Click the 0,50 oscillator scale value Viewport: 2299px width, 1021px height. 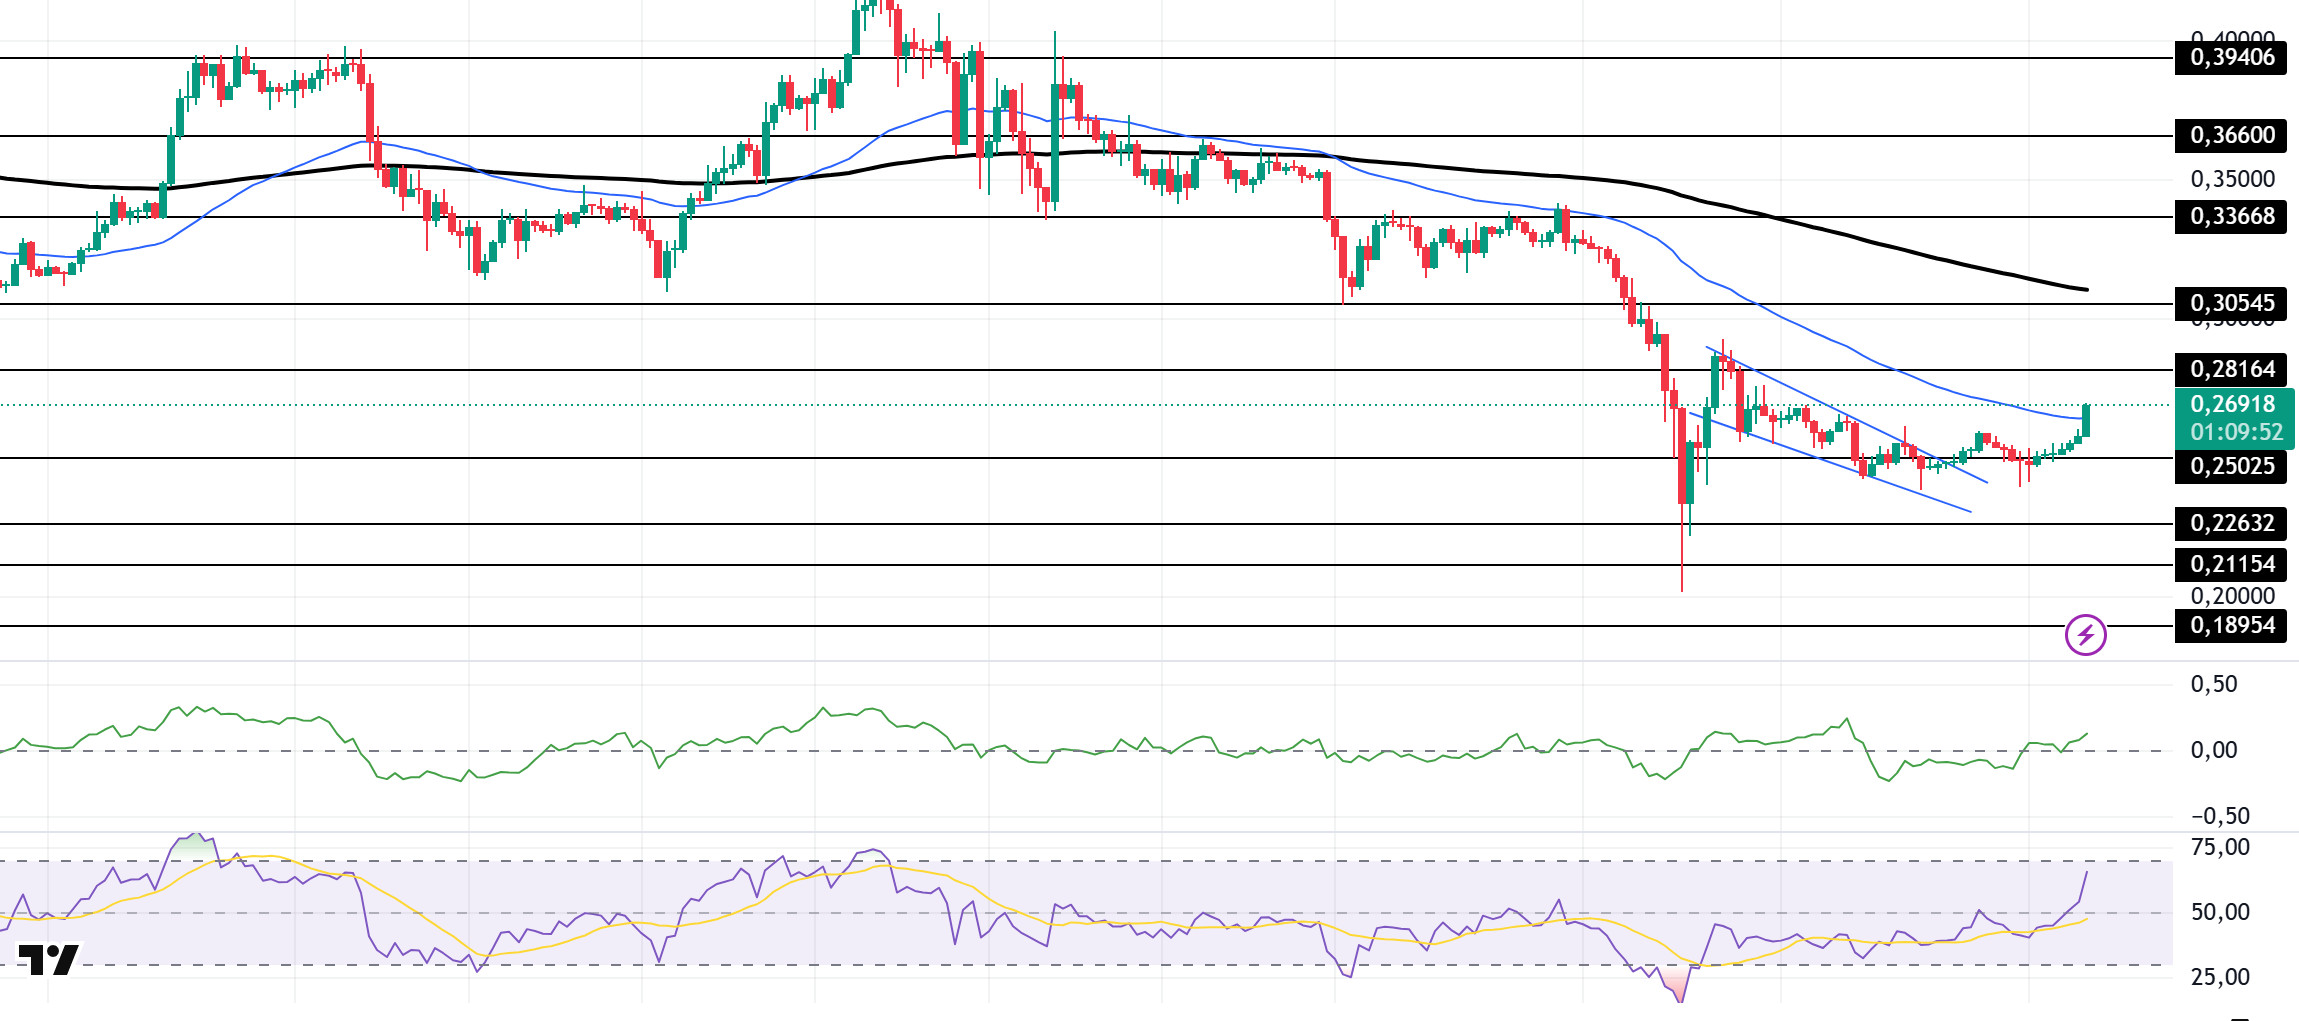pos(2213,684)
